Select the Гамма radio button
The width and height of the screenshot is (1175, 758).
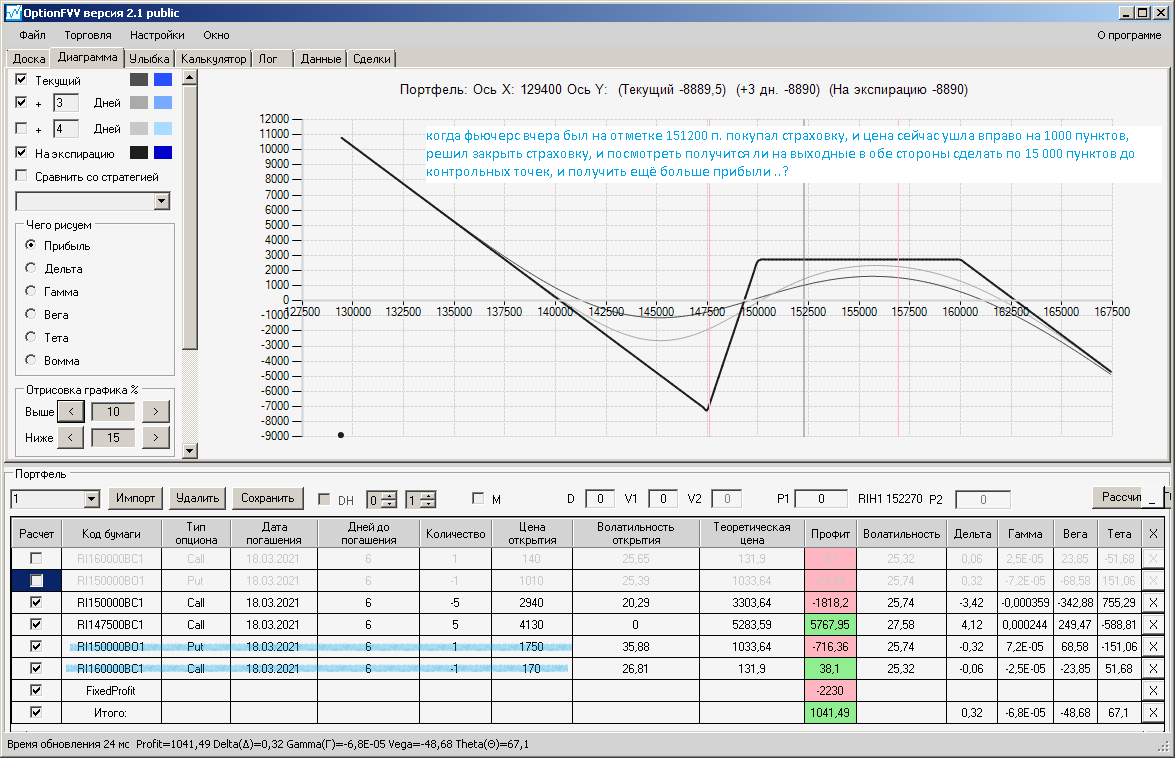pos(31,291)
